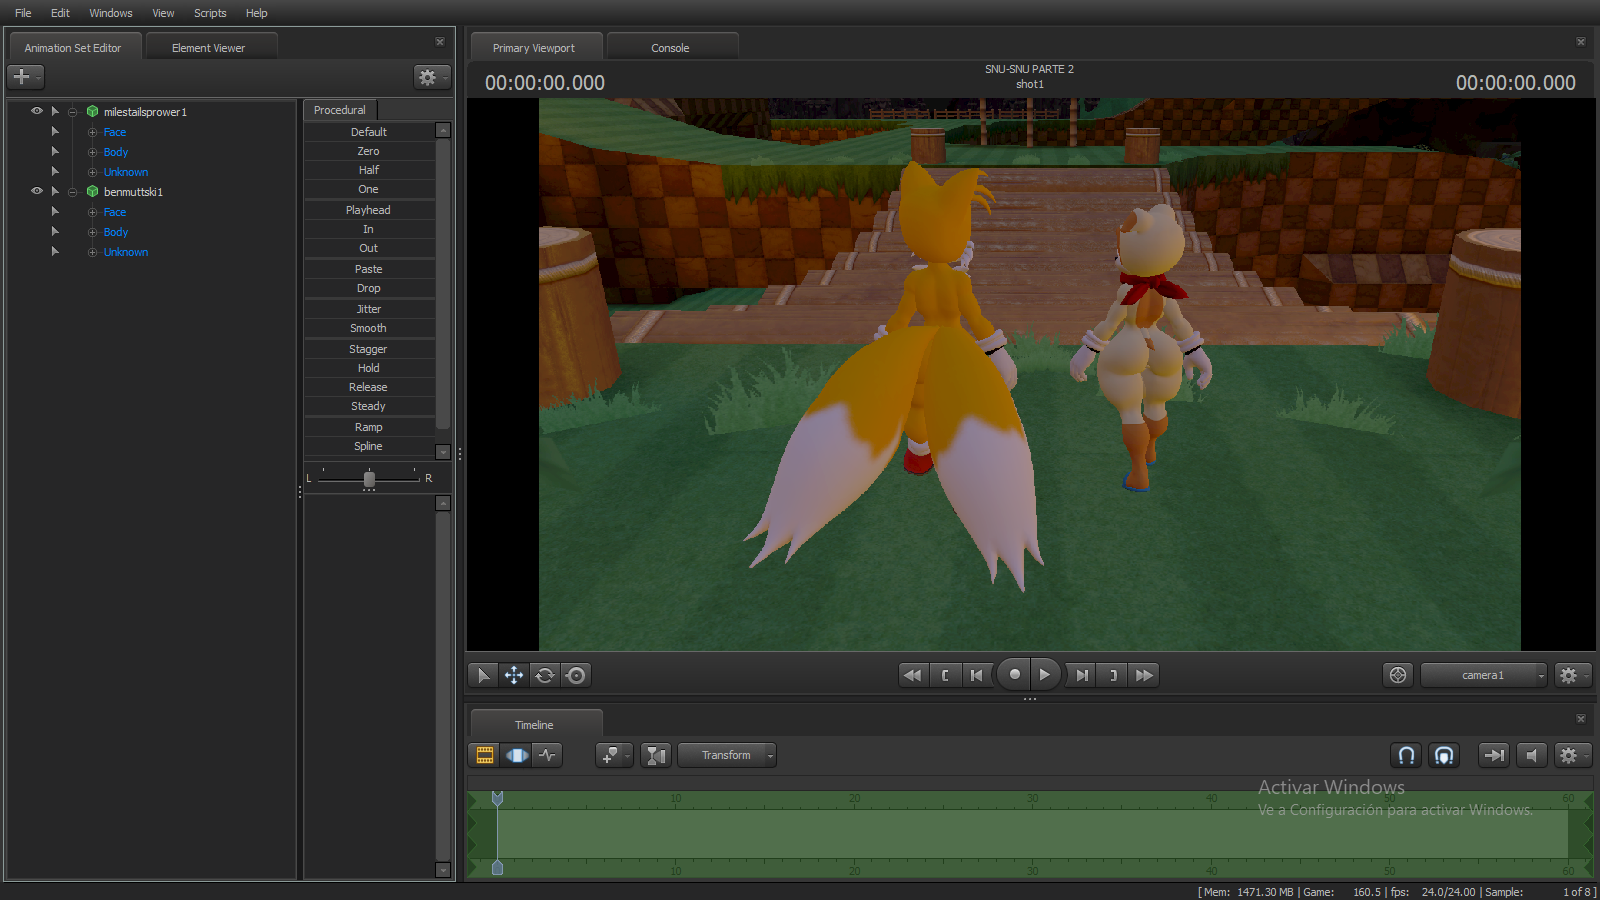The image size is (1600, 900).
Task: Open the Graph Editor mode
Action: (548, 755)
